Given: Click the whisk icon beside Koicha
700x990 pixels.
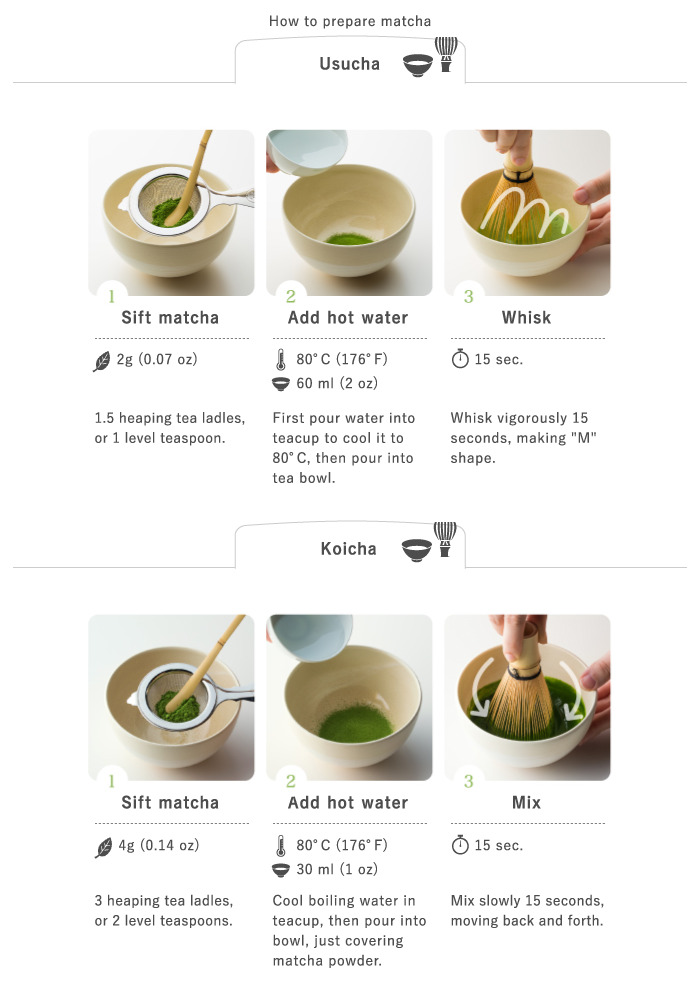Looking at the screenshot, I should (x=444, y=539).
